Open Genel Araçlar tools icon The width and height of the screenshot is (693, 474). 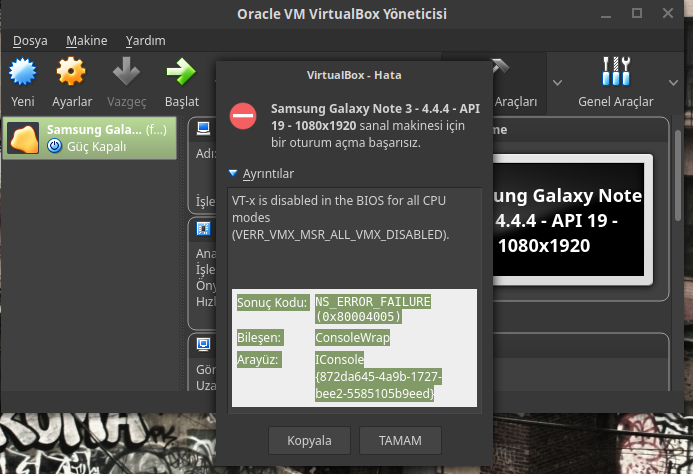[x=616, y=71]
